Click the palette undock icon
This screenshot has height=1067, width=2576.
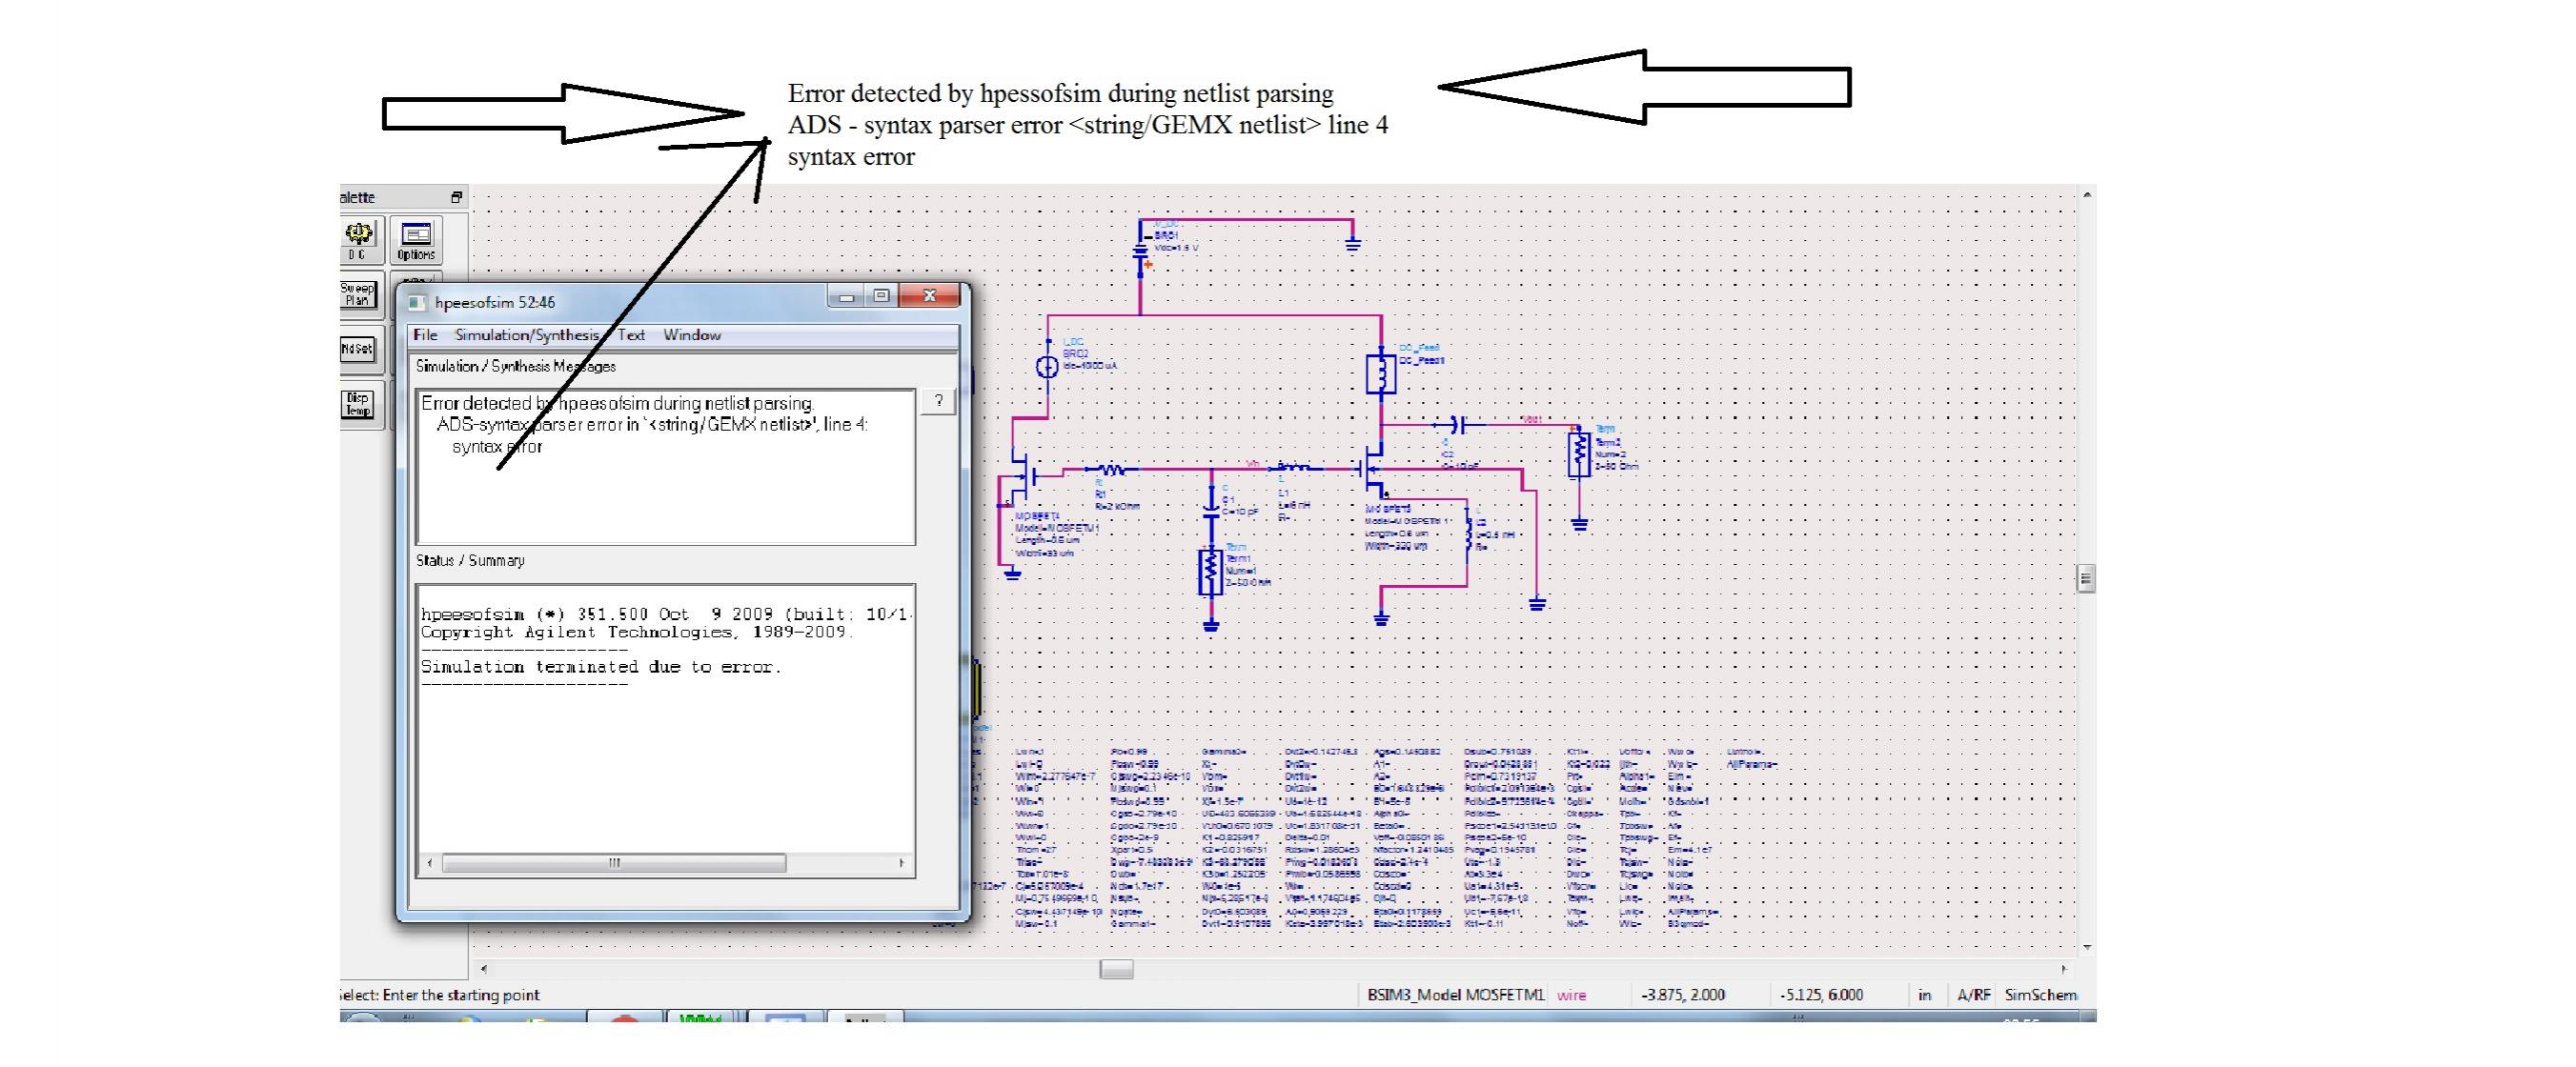456,197
